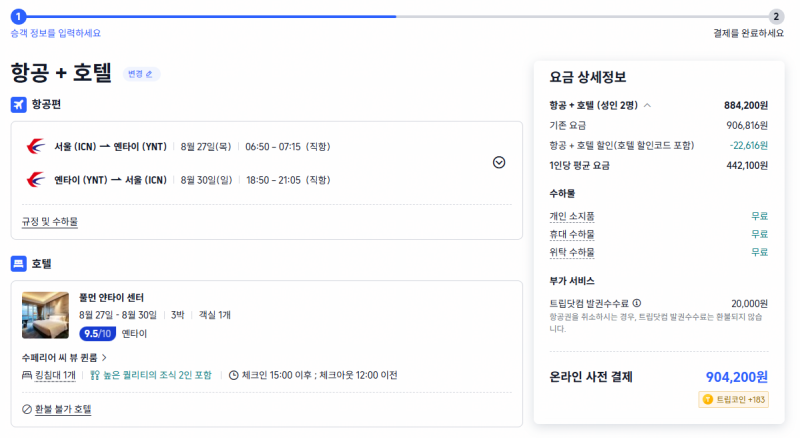
Task: Click info icon next to 트립닷컴 발권수수료
Action: coord(637,303)
